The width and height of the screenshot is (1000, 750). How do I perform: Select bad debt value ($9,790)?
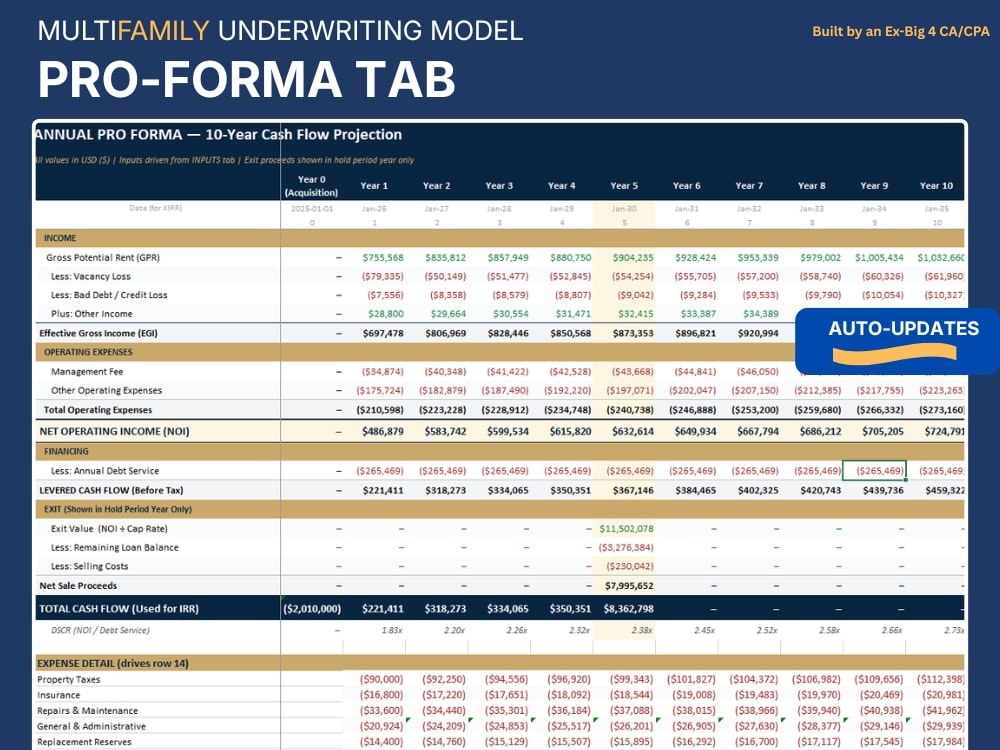(x=823, y=295)
